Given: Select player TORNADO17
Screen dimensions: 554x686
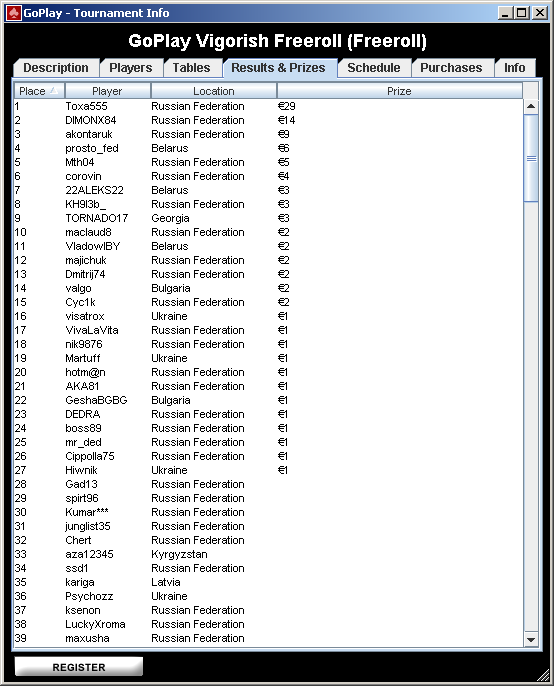Looking at the screenshot, I should (x=97, y=218).
